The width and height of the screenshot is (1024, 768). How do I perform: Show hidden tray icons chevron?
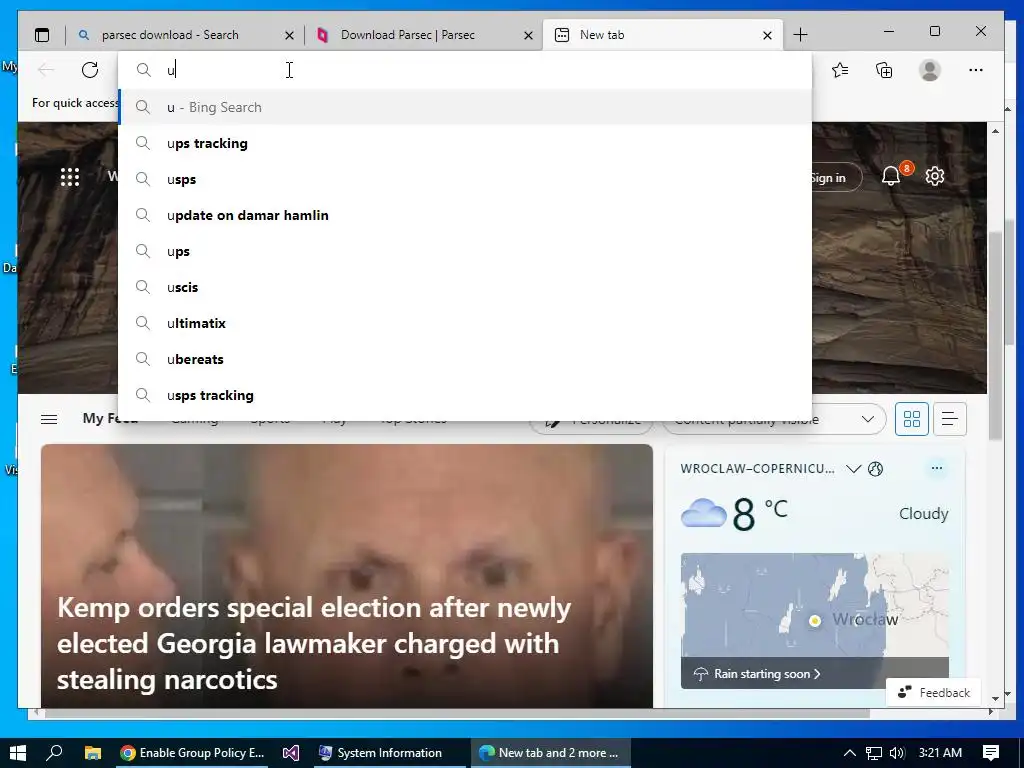click(849, 753)
